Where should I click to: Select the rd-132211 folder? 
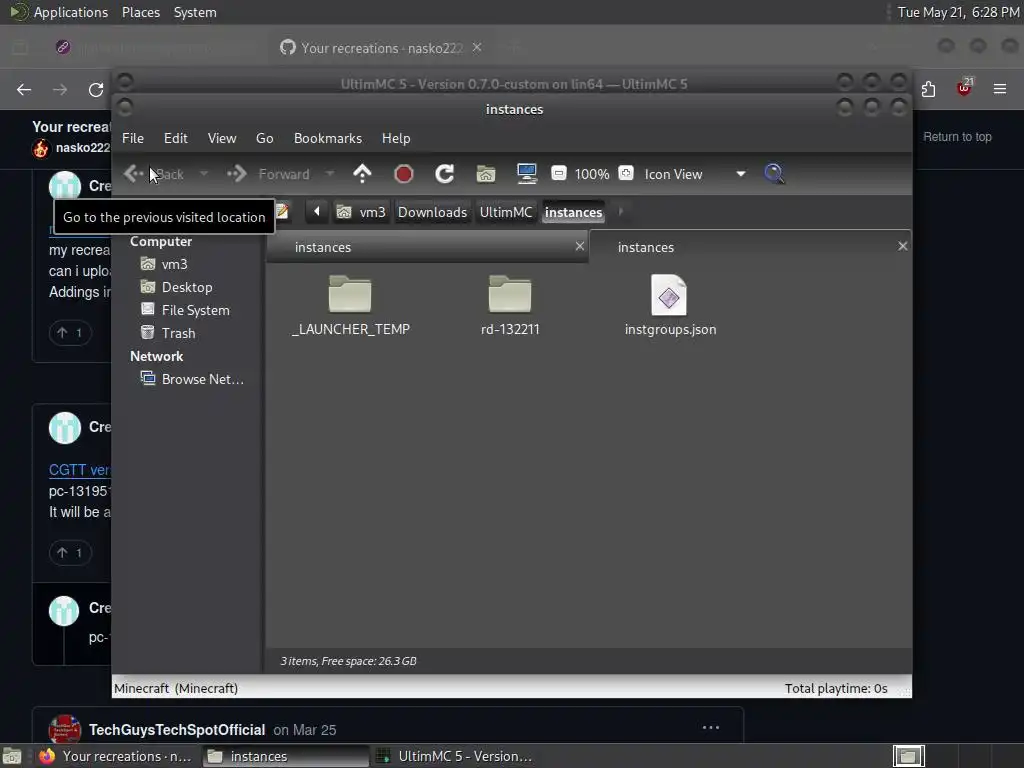(x=510, y=306)
